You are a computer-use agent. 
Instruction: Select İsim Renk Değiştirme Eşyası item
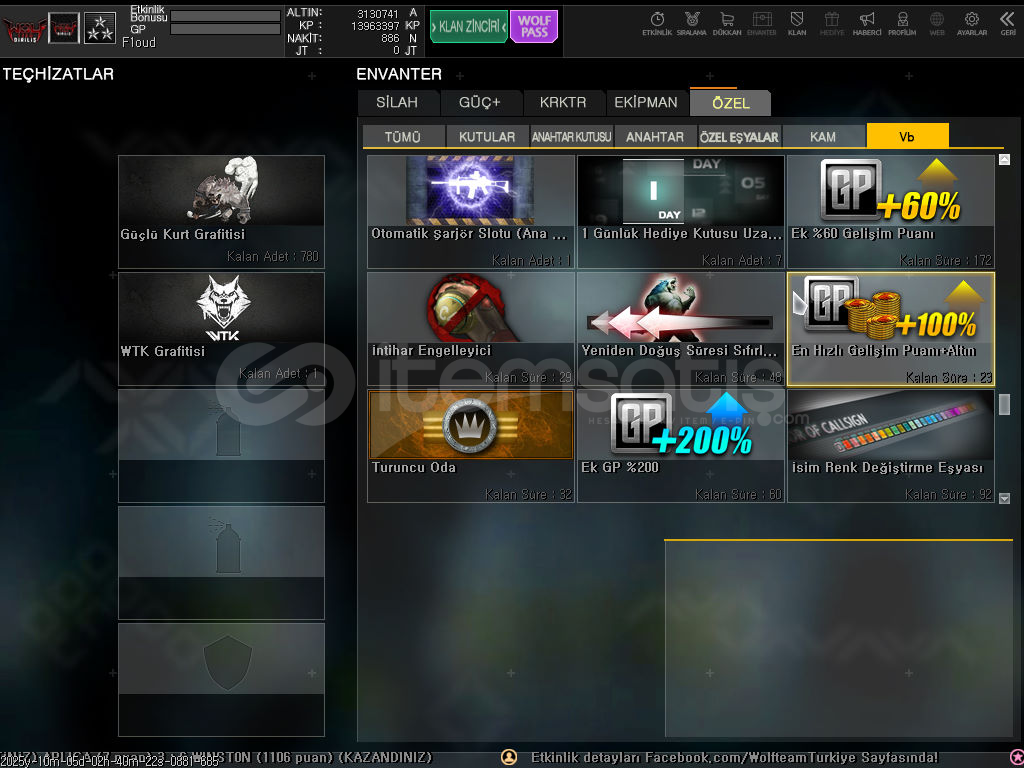point(891,446)
